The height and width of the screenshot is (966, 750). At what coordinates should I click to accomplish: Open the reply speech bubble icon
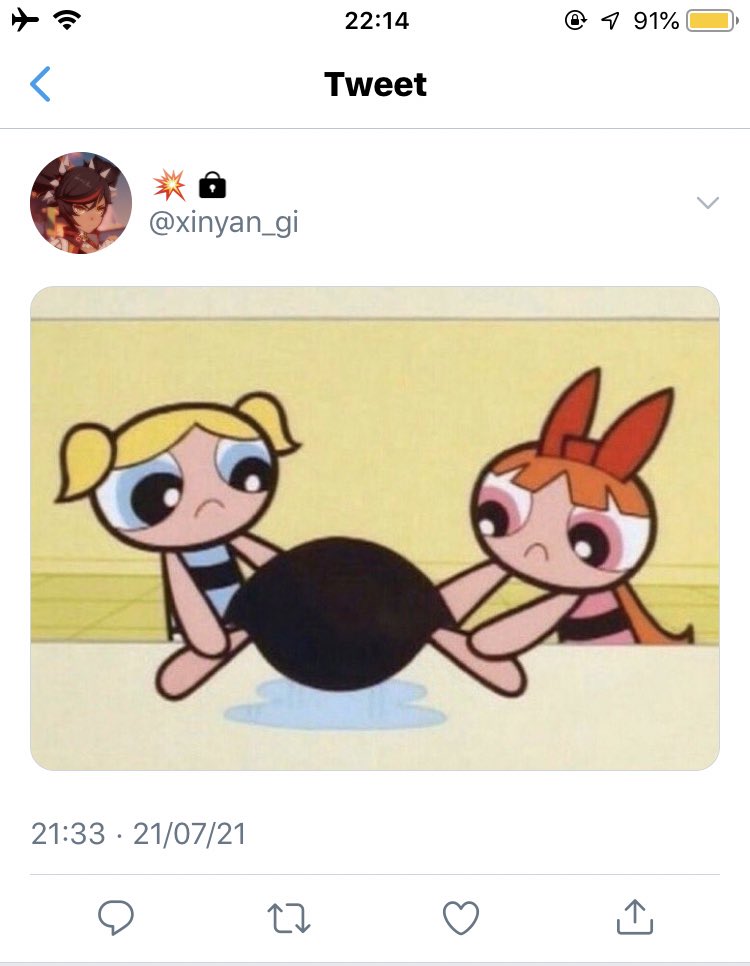[x=116, y=917]
